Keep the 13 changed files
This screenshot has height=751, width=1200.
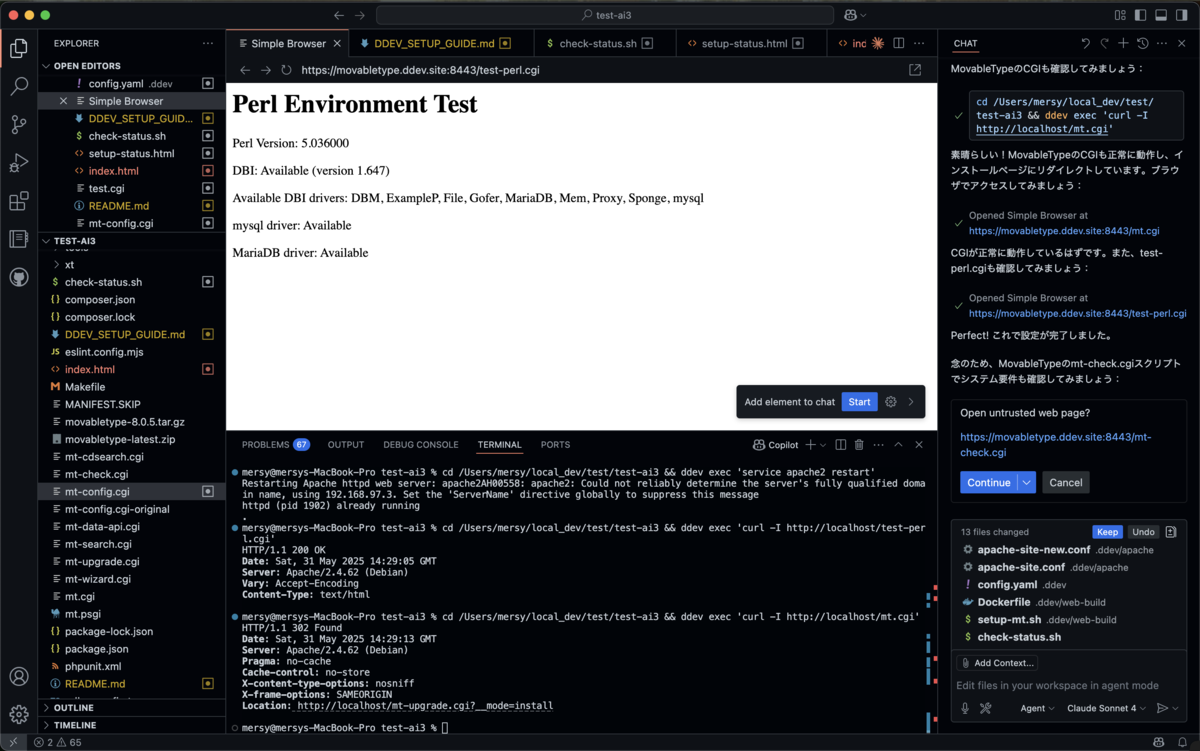(1107, 532)
